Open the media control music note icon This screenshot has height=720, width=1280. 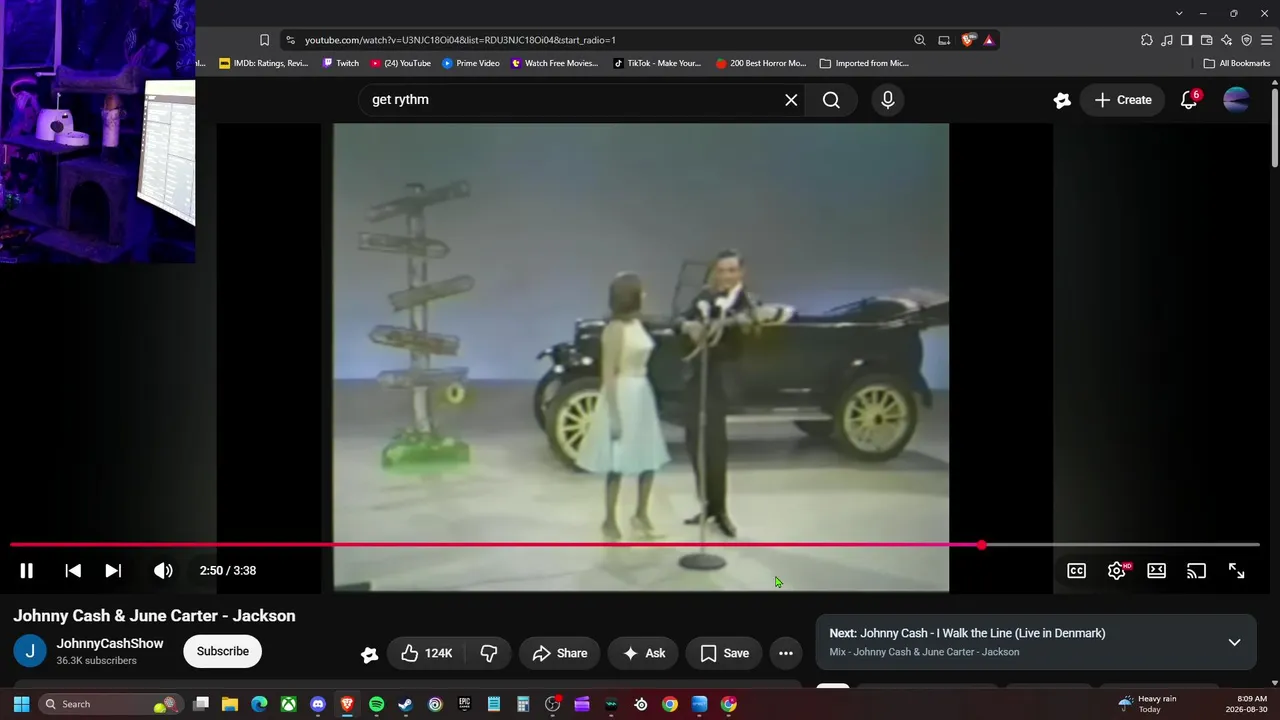(1167, 40)
